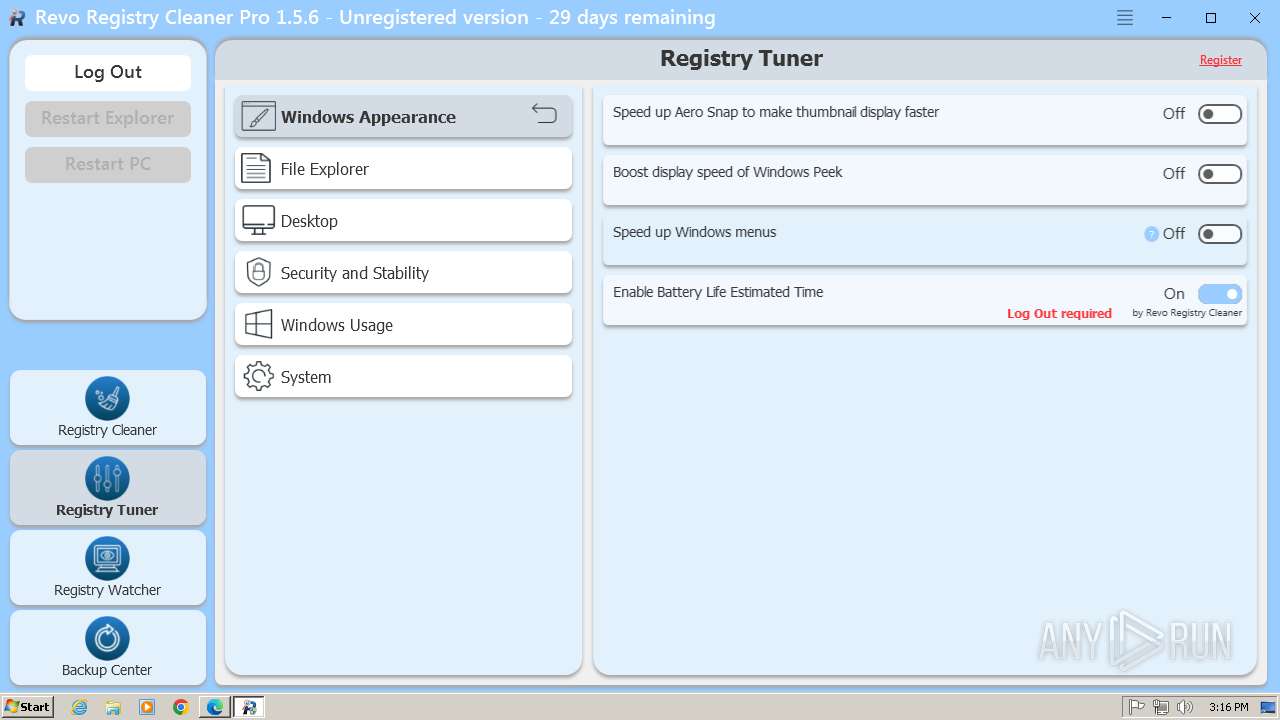Click the Registry Tuner label
Screen dimensions: 1280x720
[107, 510]
